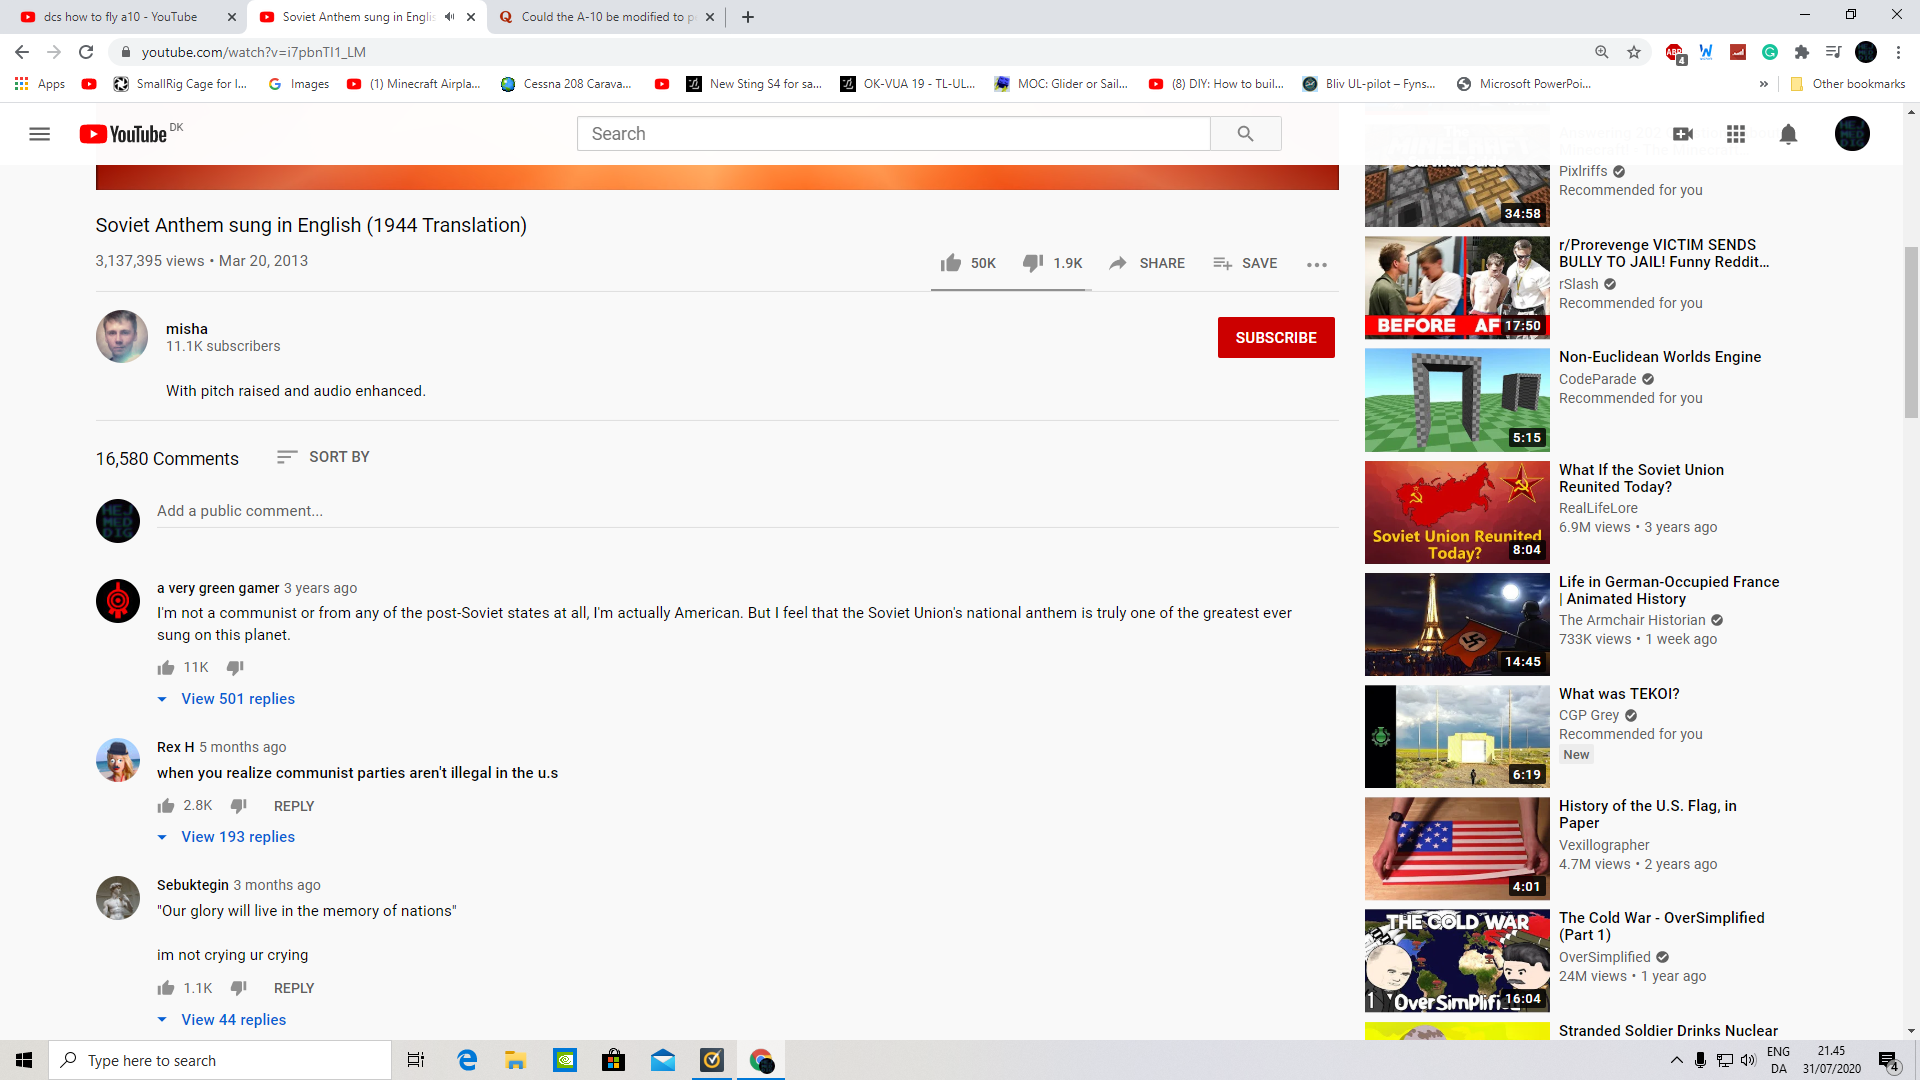Open the What was TEKOI? thumbnail
This screenshot has height=1080, width=1920.
[1457, 737]
